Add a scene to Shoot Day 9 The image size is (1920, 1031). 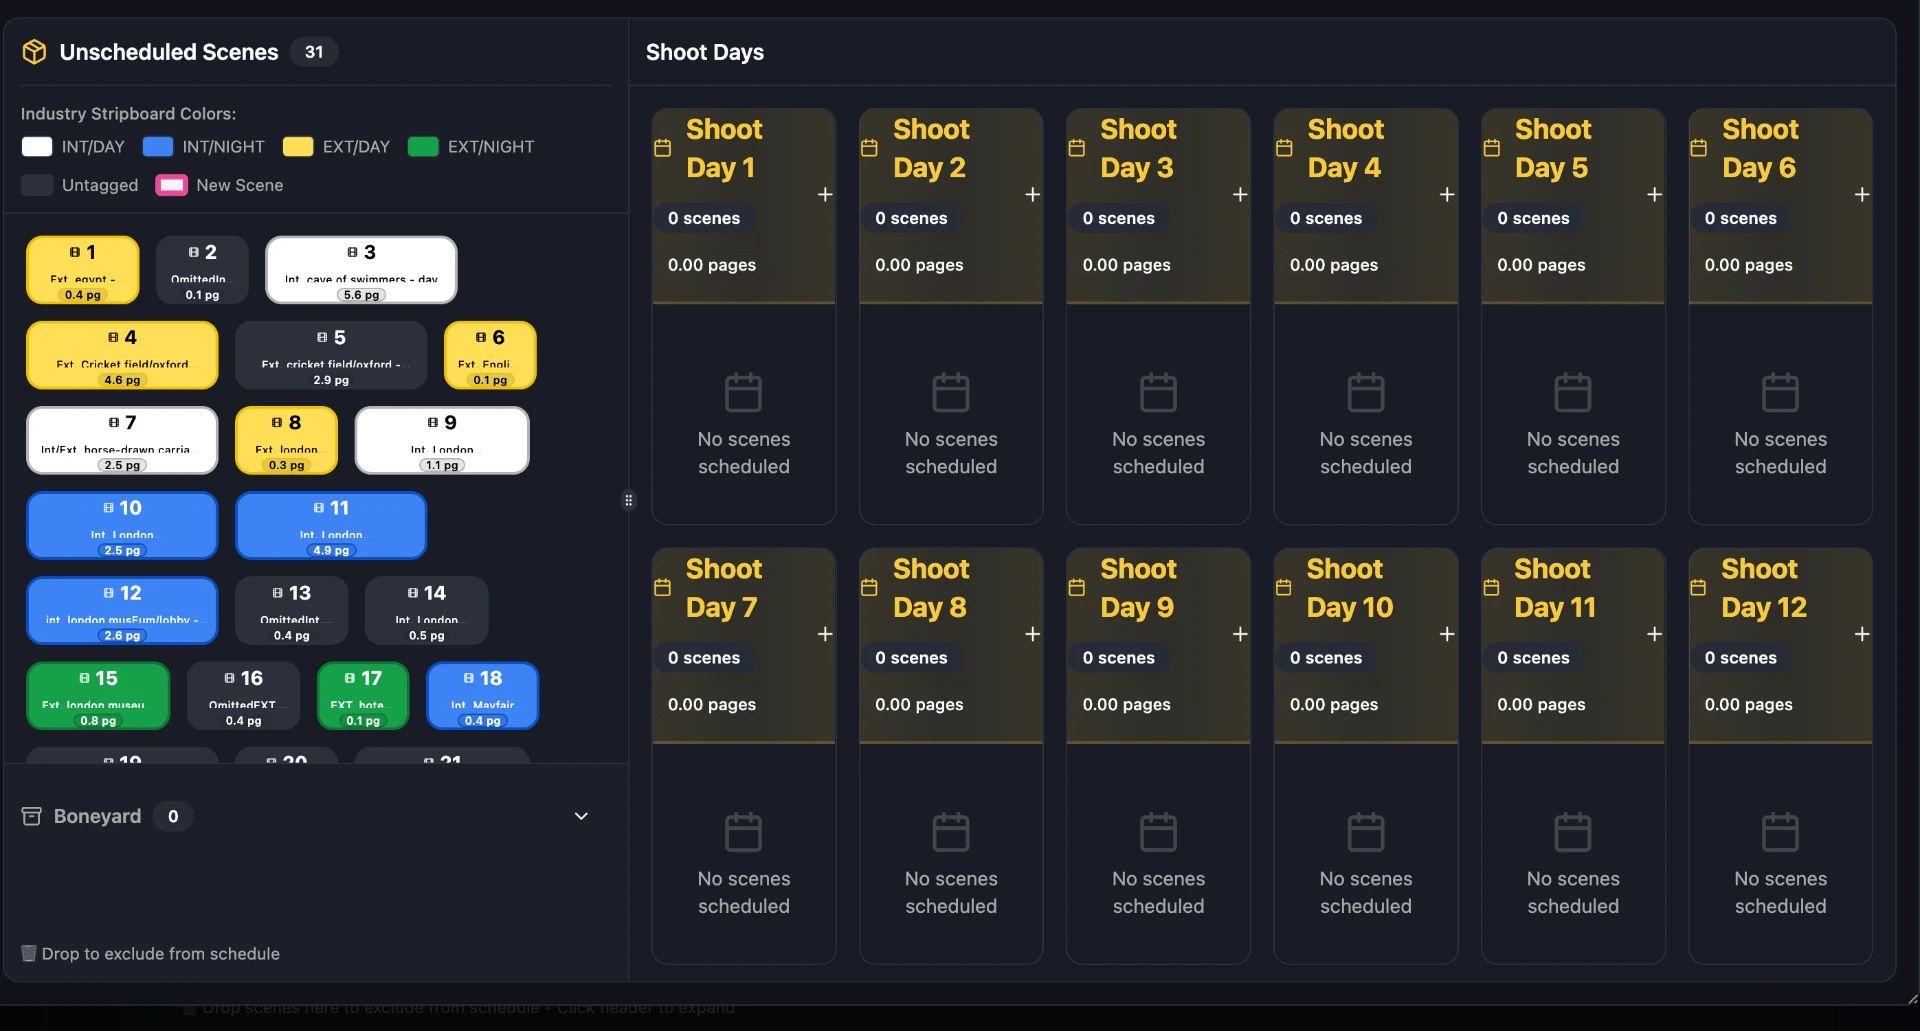pos(1240,634)
